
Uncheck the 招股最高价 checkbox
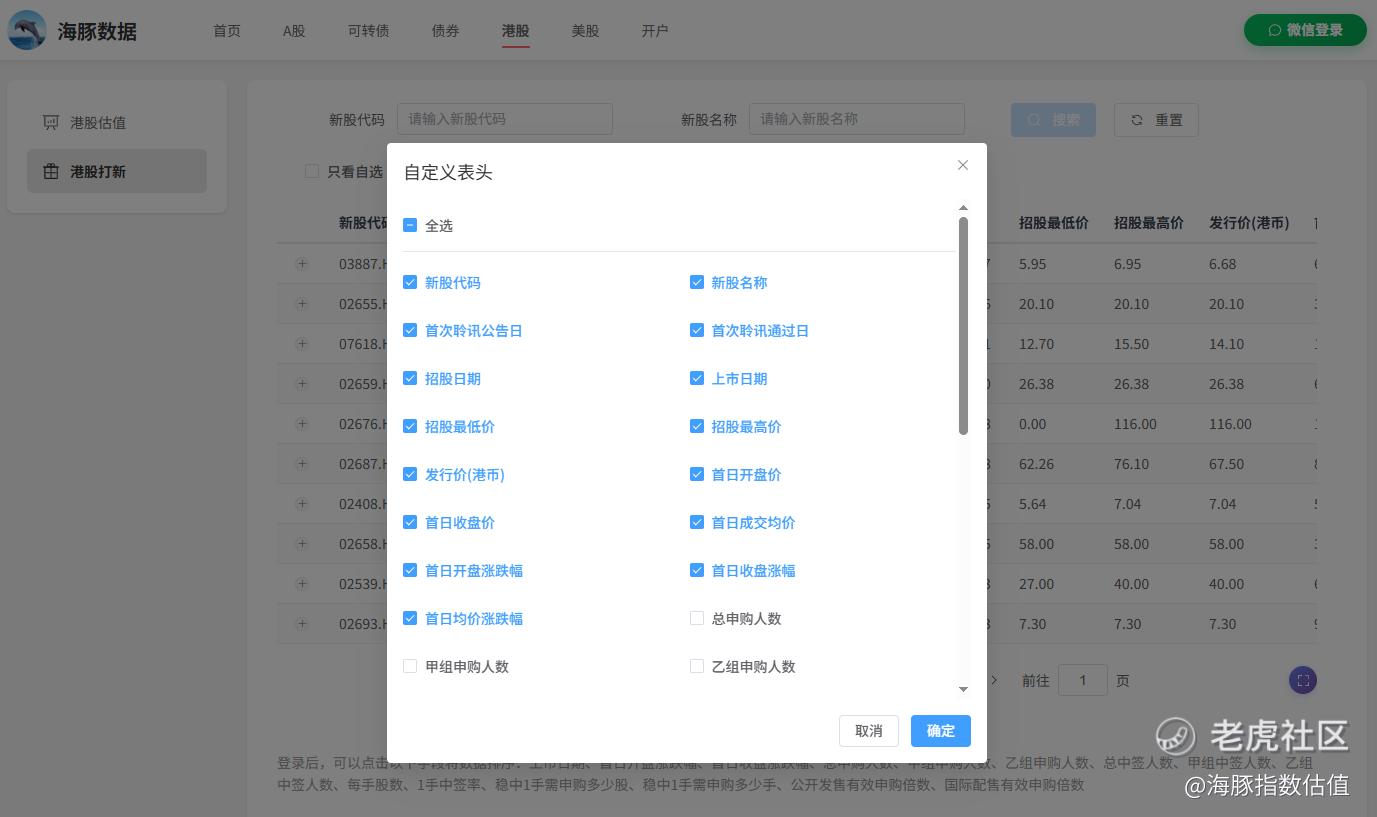pos(697,427)
